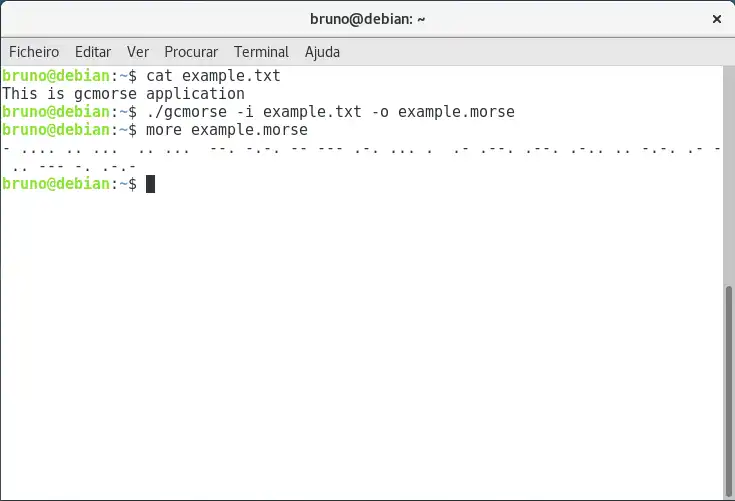Open the Editar menu
Viewport: 735px width, 501px height.
93,52
